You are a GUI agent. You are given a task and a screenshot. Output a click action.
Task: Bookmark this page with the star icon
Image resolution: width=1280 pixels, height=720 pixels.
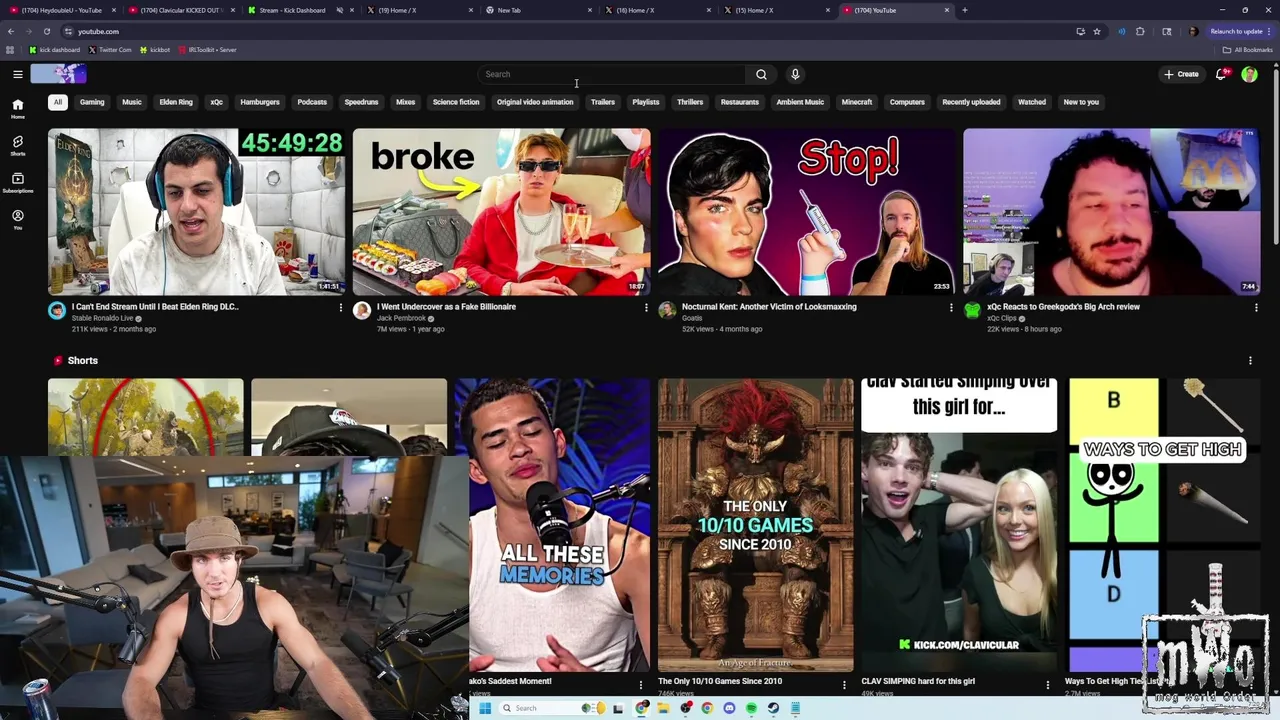1097,31
